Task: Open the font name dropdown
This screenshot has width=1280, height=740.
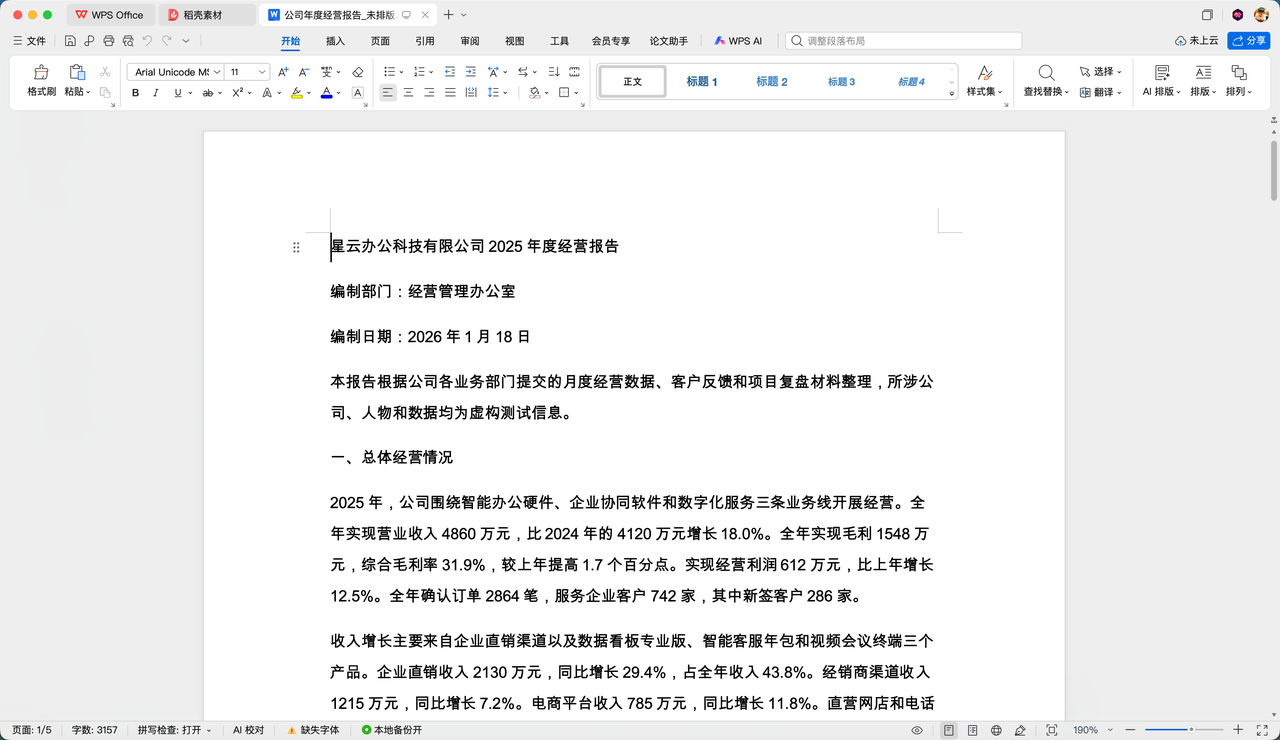Action: [217, 72]
